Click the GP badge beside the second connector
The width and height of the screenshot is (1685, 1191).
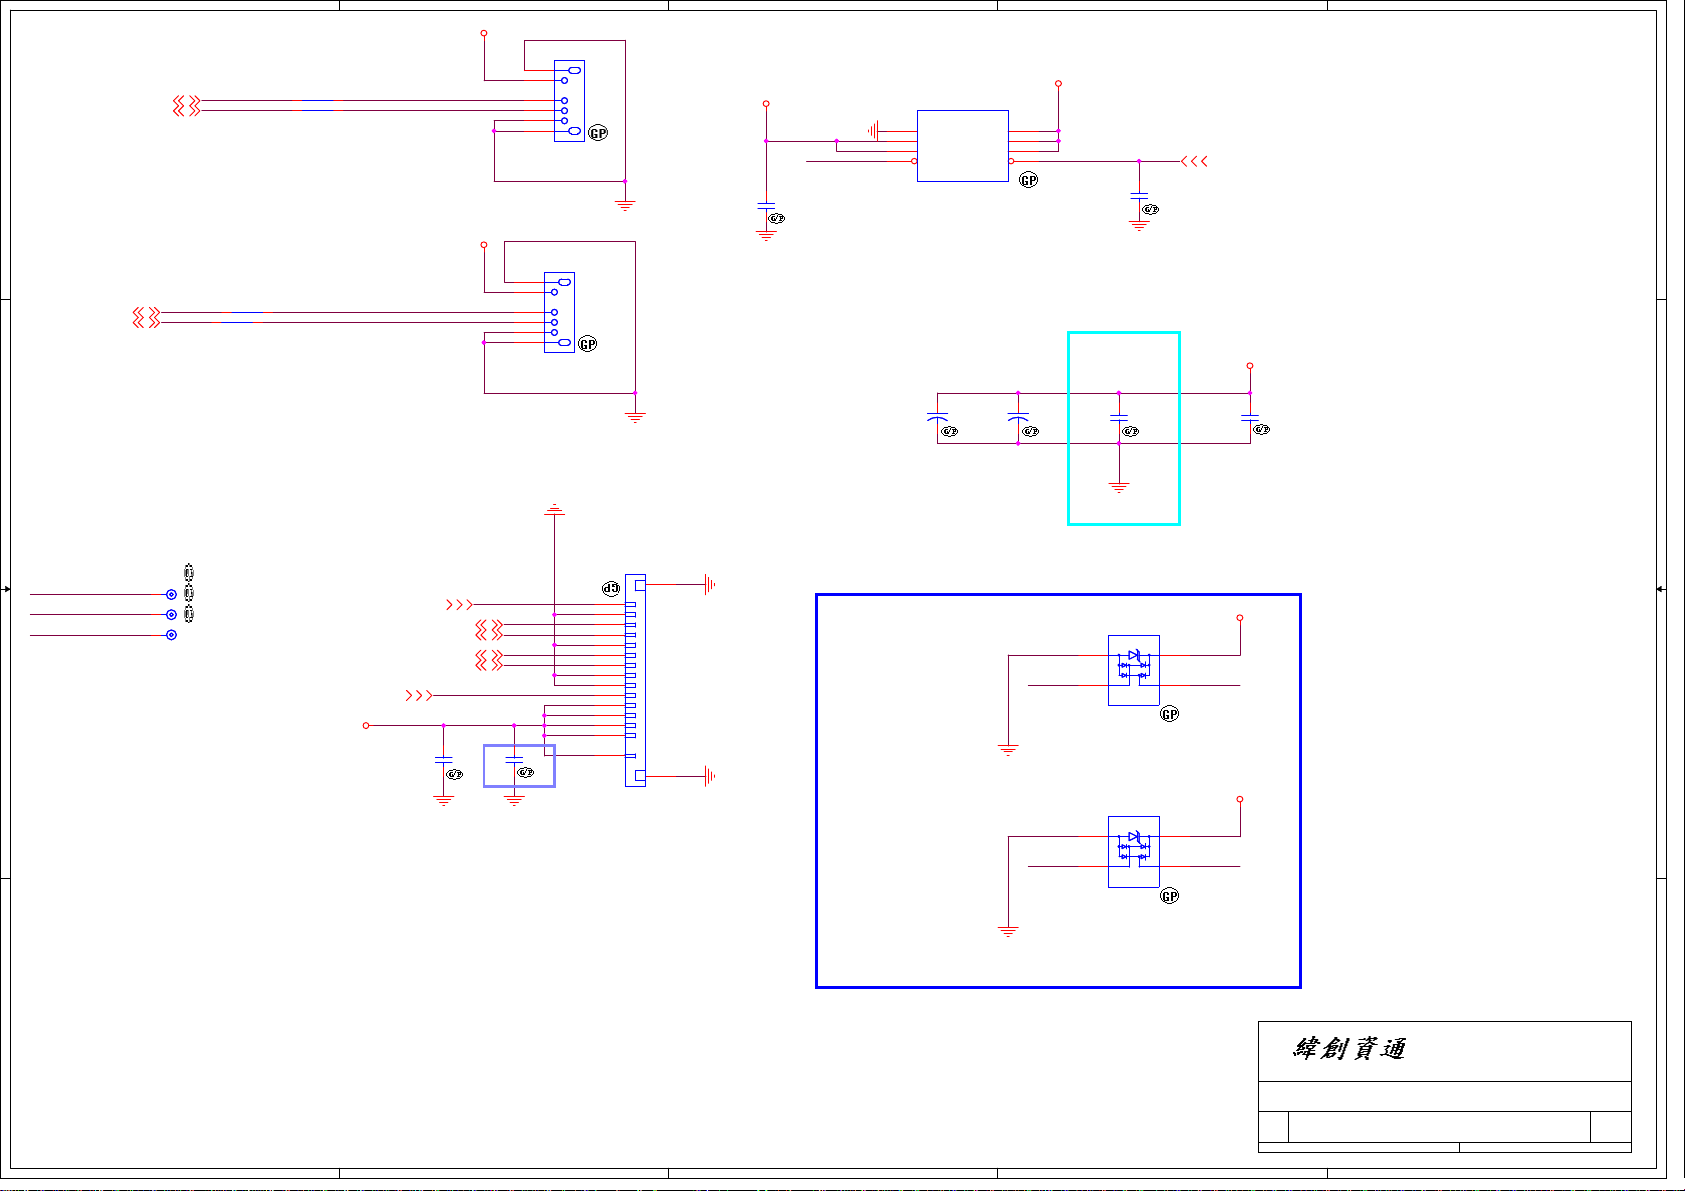click(588, 344)
